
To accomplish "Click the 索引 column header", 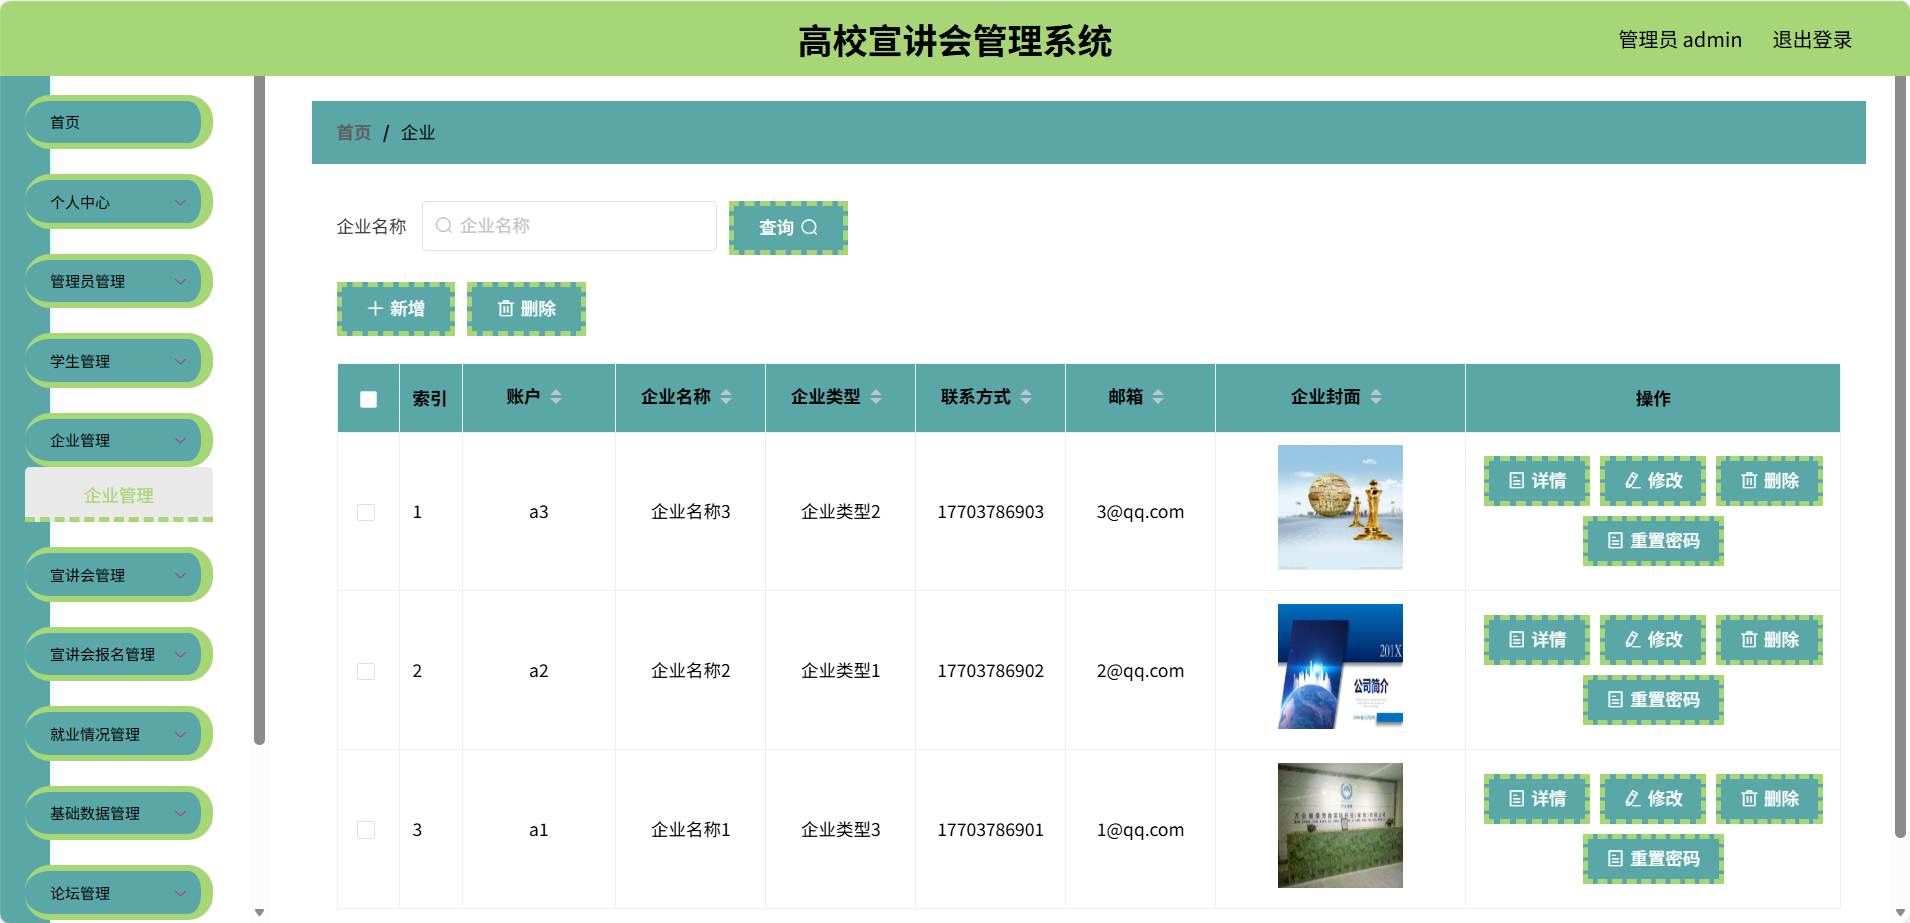I will 430,399.
